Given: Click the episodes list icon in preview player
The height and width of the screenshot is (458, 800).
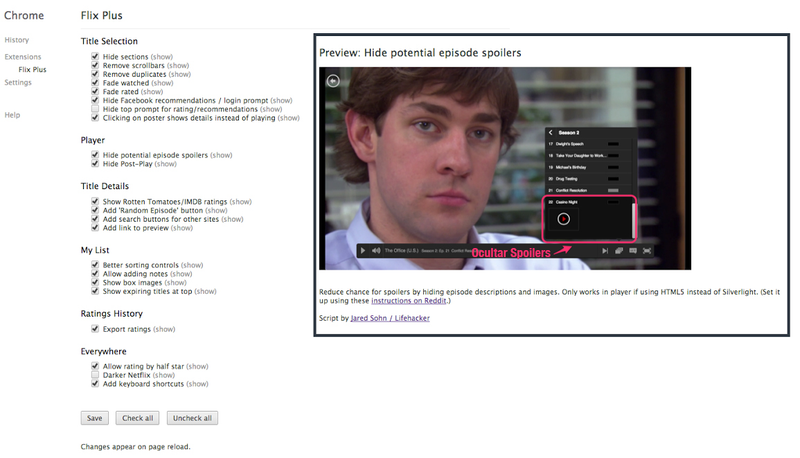Looking at the screenshot, I should 619,251.
